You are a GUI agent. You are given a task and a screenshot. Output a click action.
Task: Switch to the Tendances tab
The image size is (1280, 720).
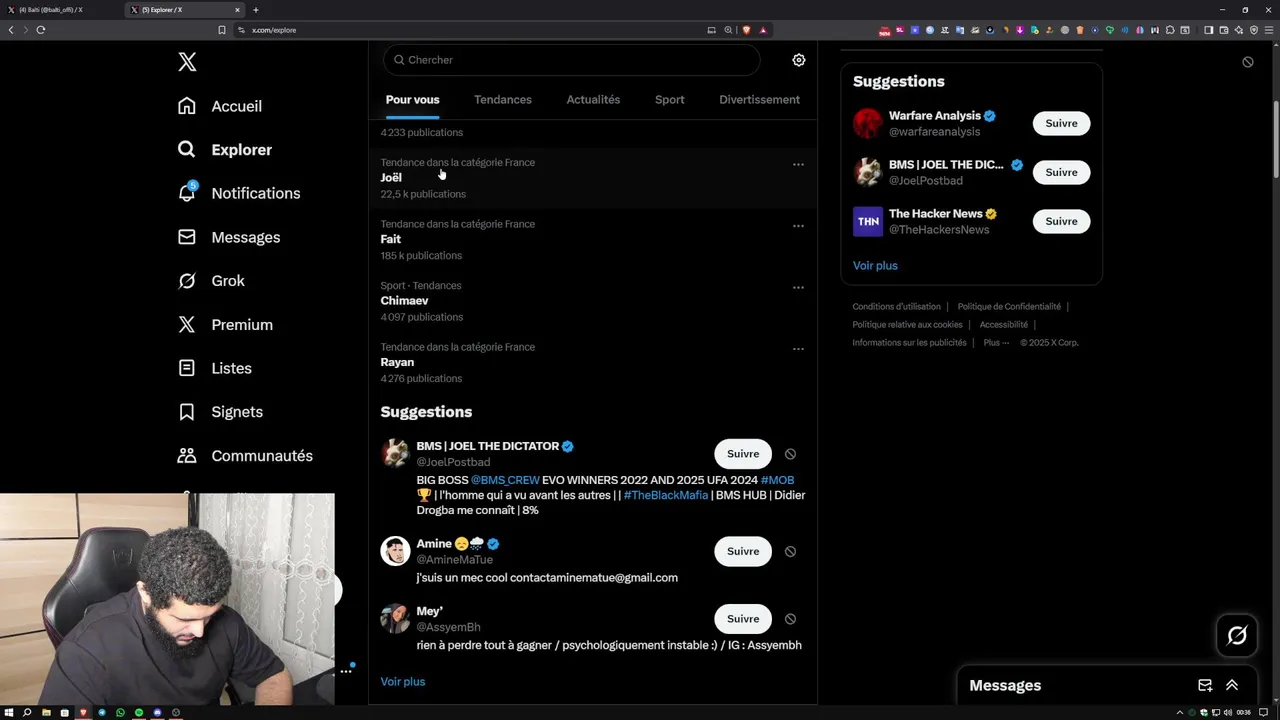[x=503, y=100]
